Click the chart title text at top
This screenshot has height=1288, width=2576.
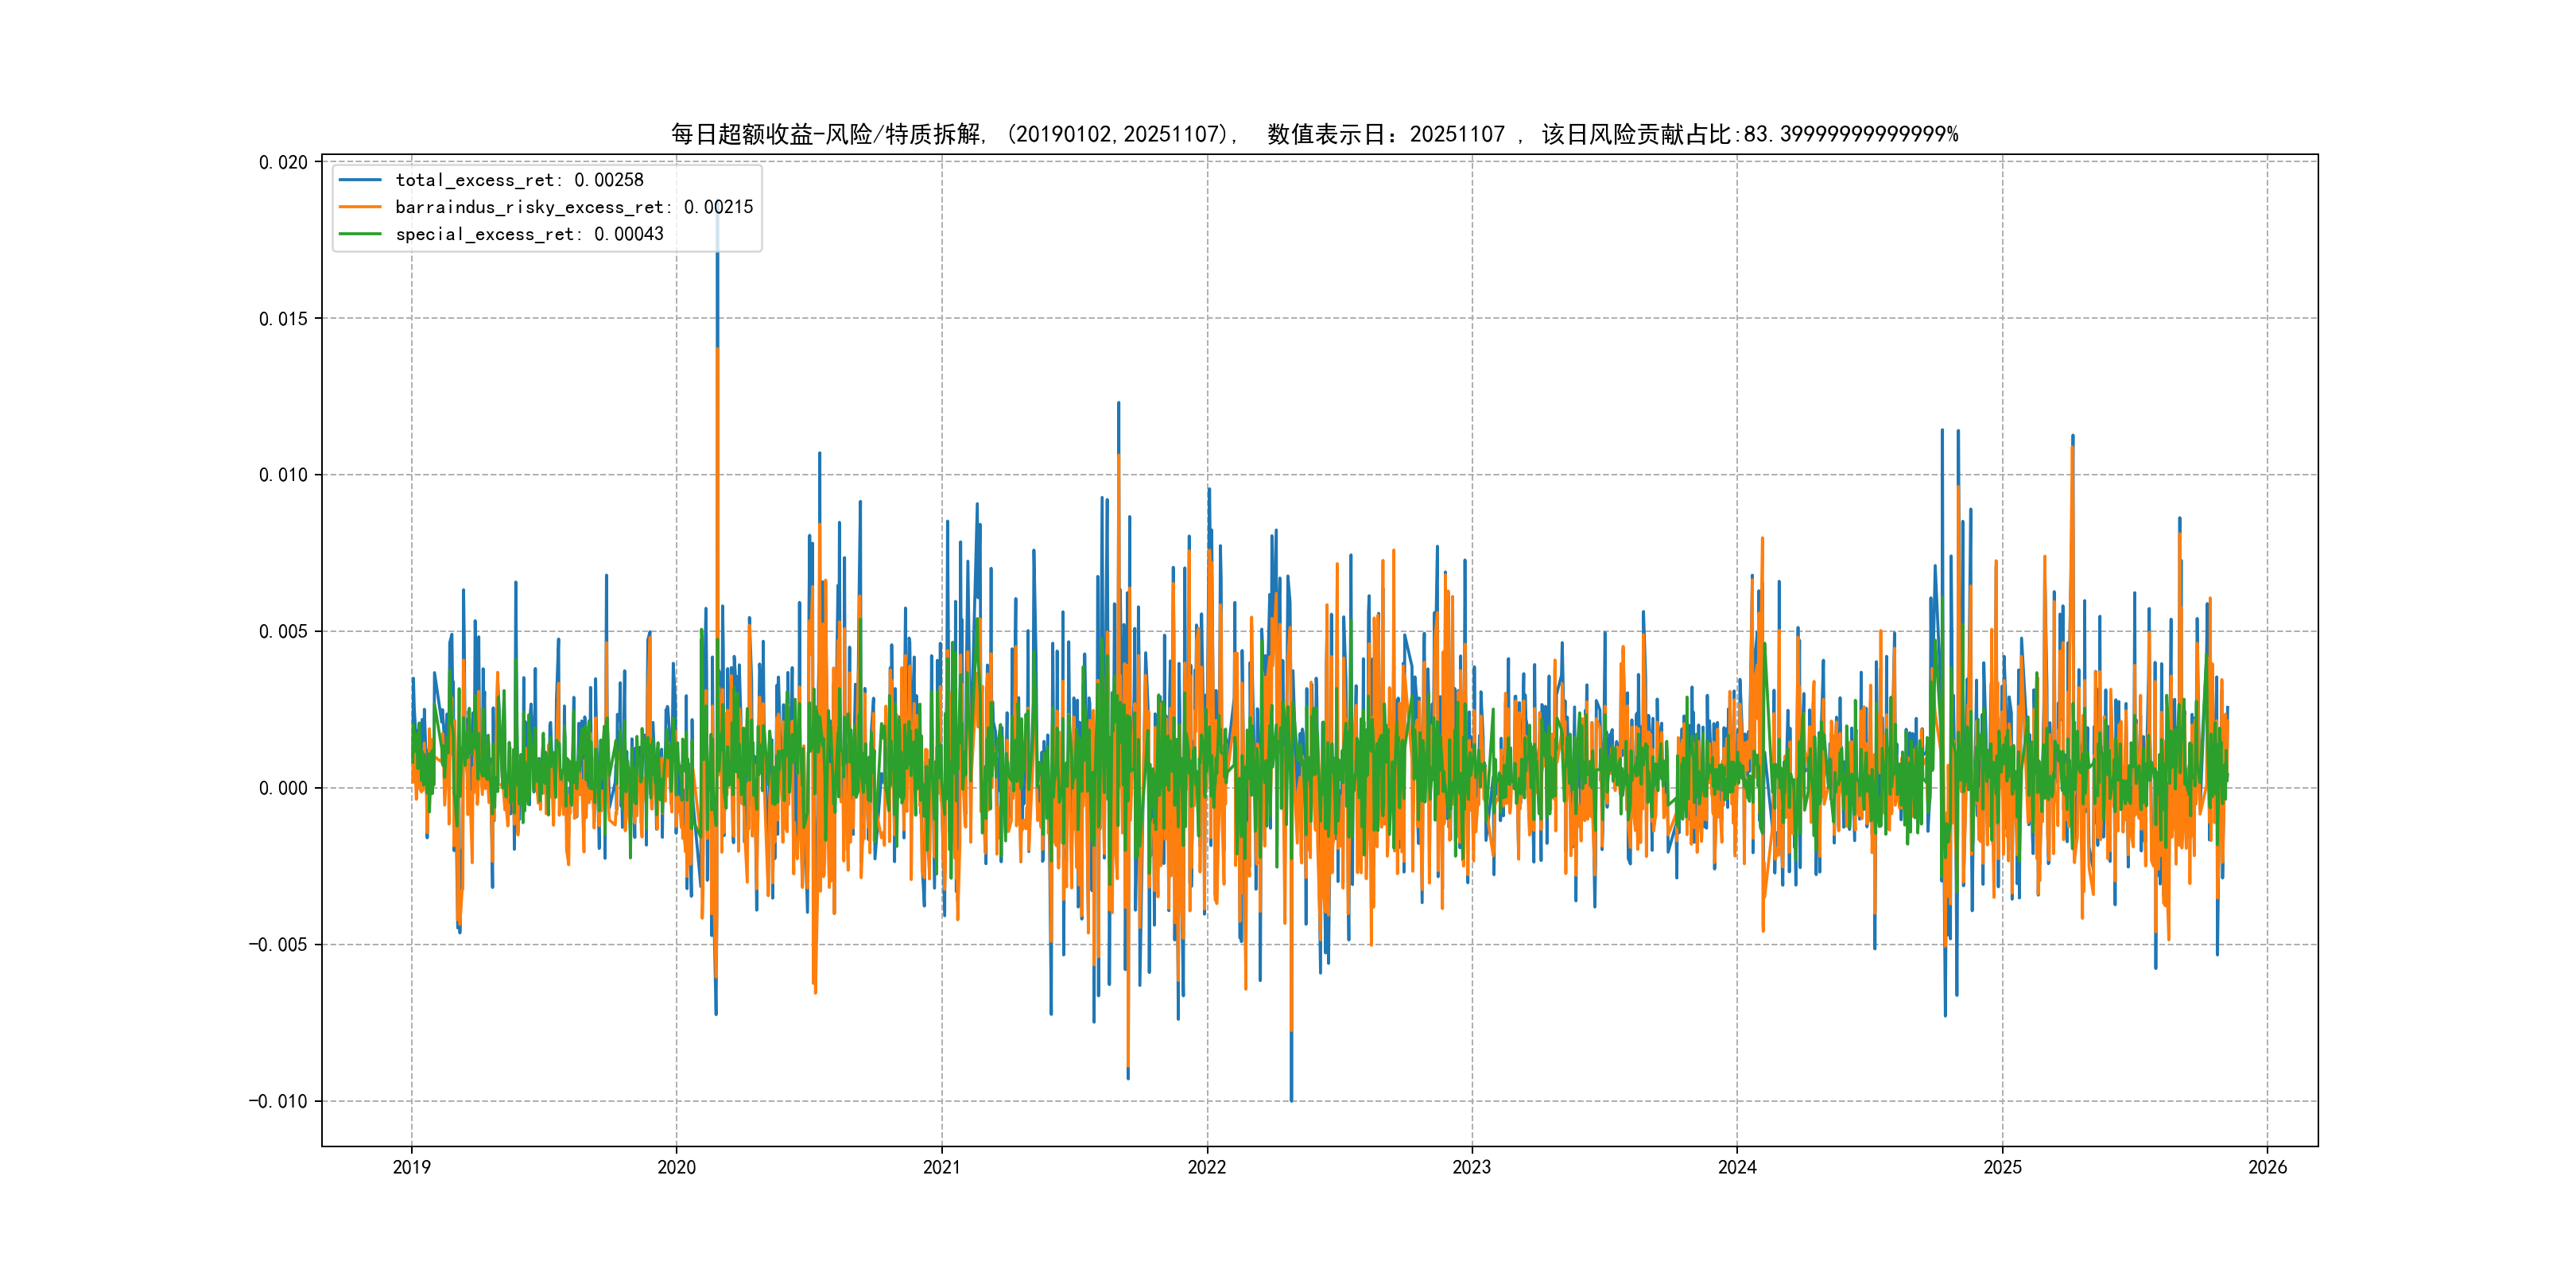(1314, 134)
